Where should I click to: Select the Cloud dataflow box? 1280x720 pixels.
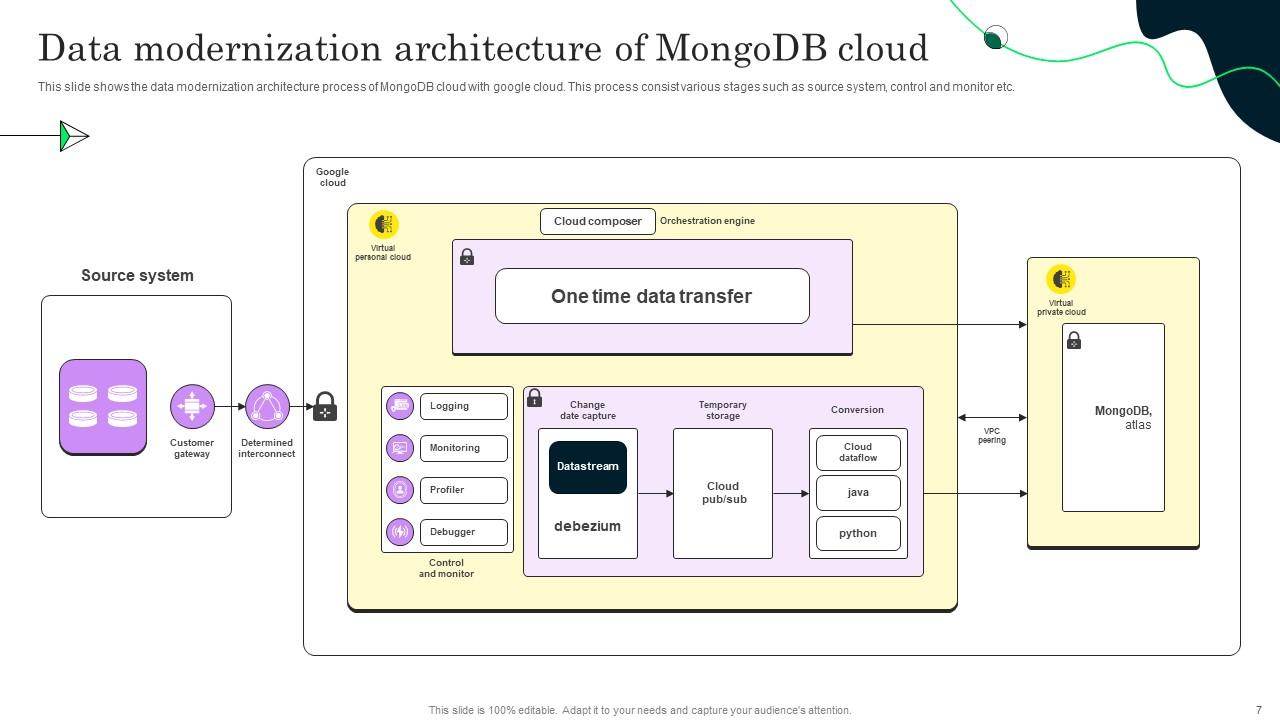(x=858, y=452)
